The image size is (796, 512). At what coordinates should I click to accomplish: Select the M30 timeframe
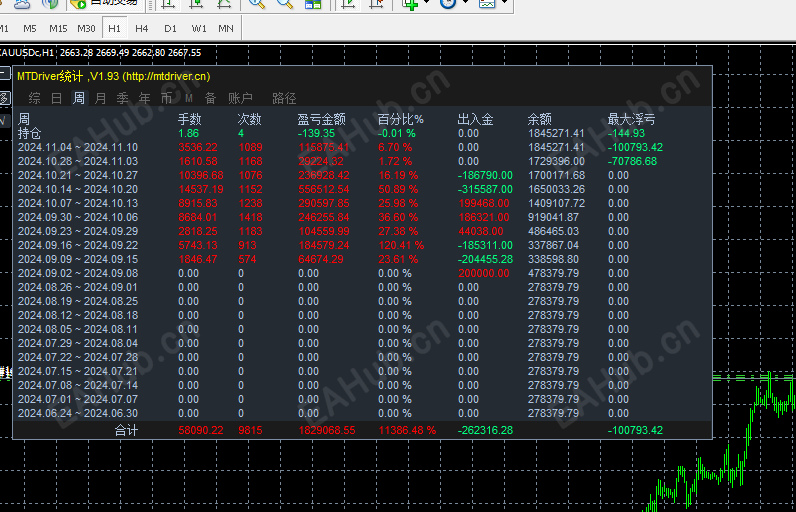click(86, 28)
